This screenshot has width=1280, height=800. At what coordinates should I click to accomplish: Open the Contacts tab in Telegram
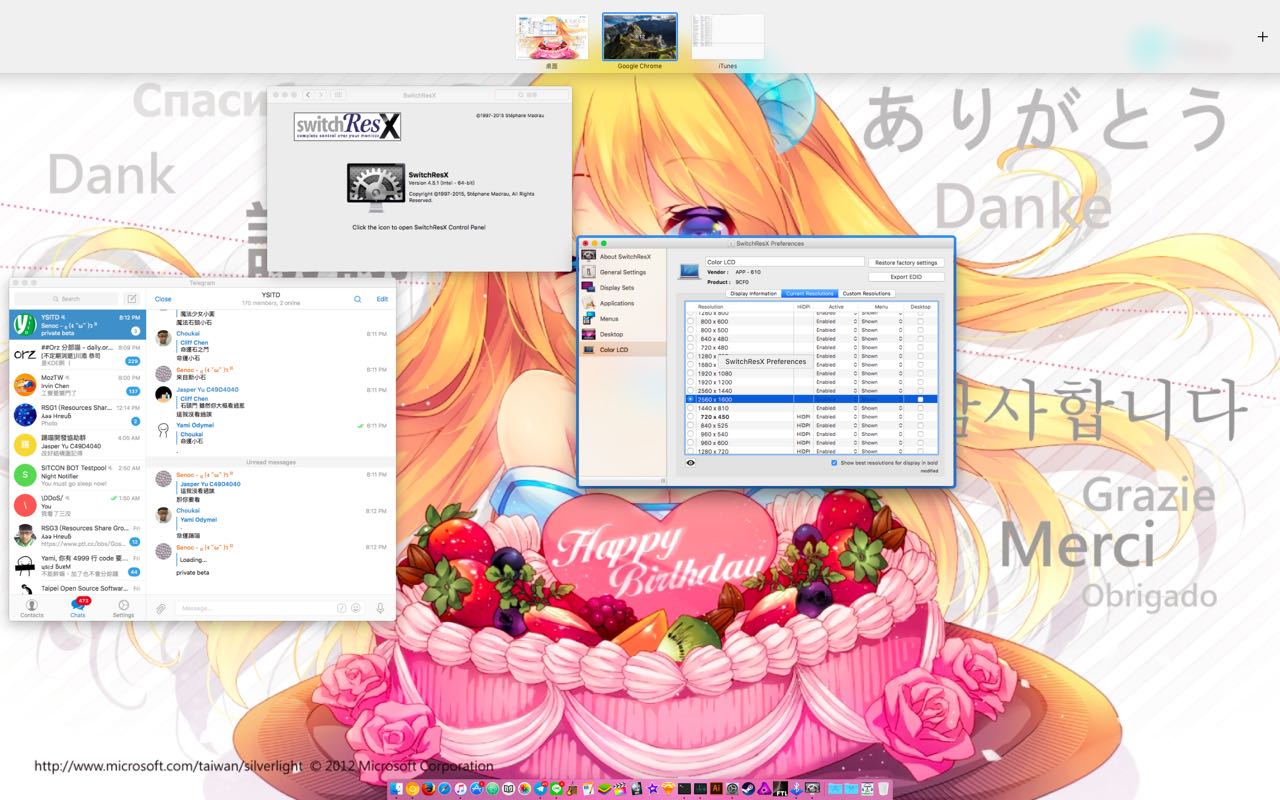click(x=32, y=608)
